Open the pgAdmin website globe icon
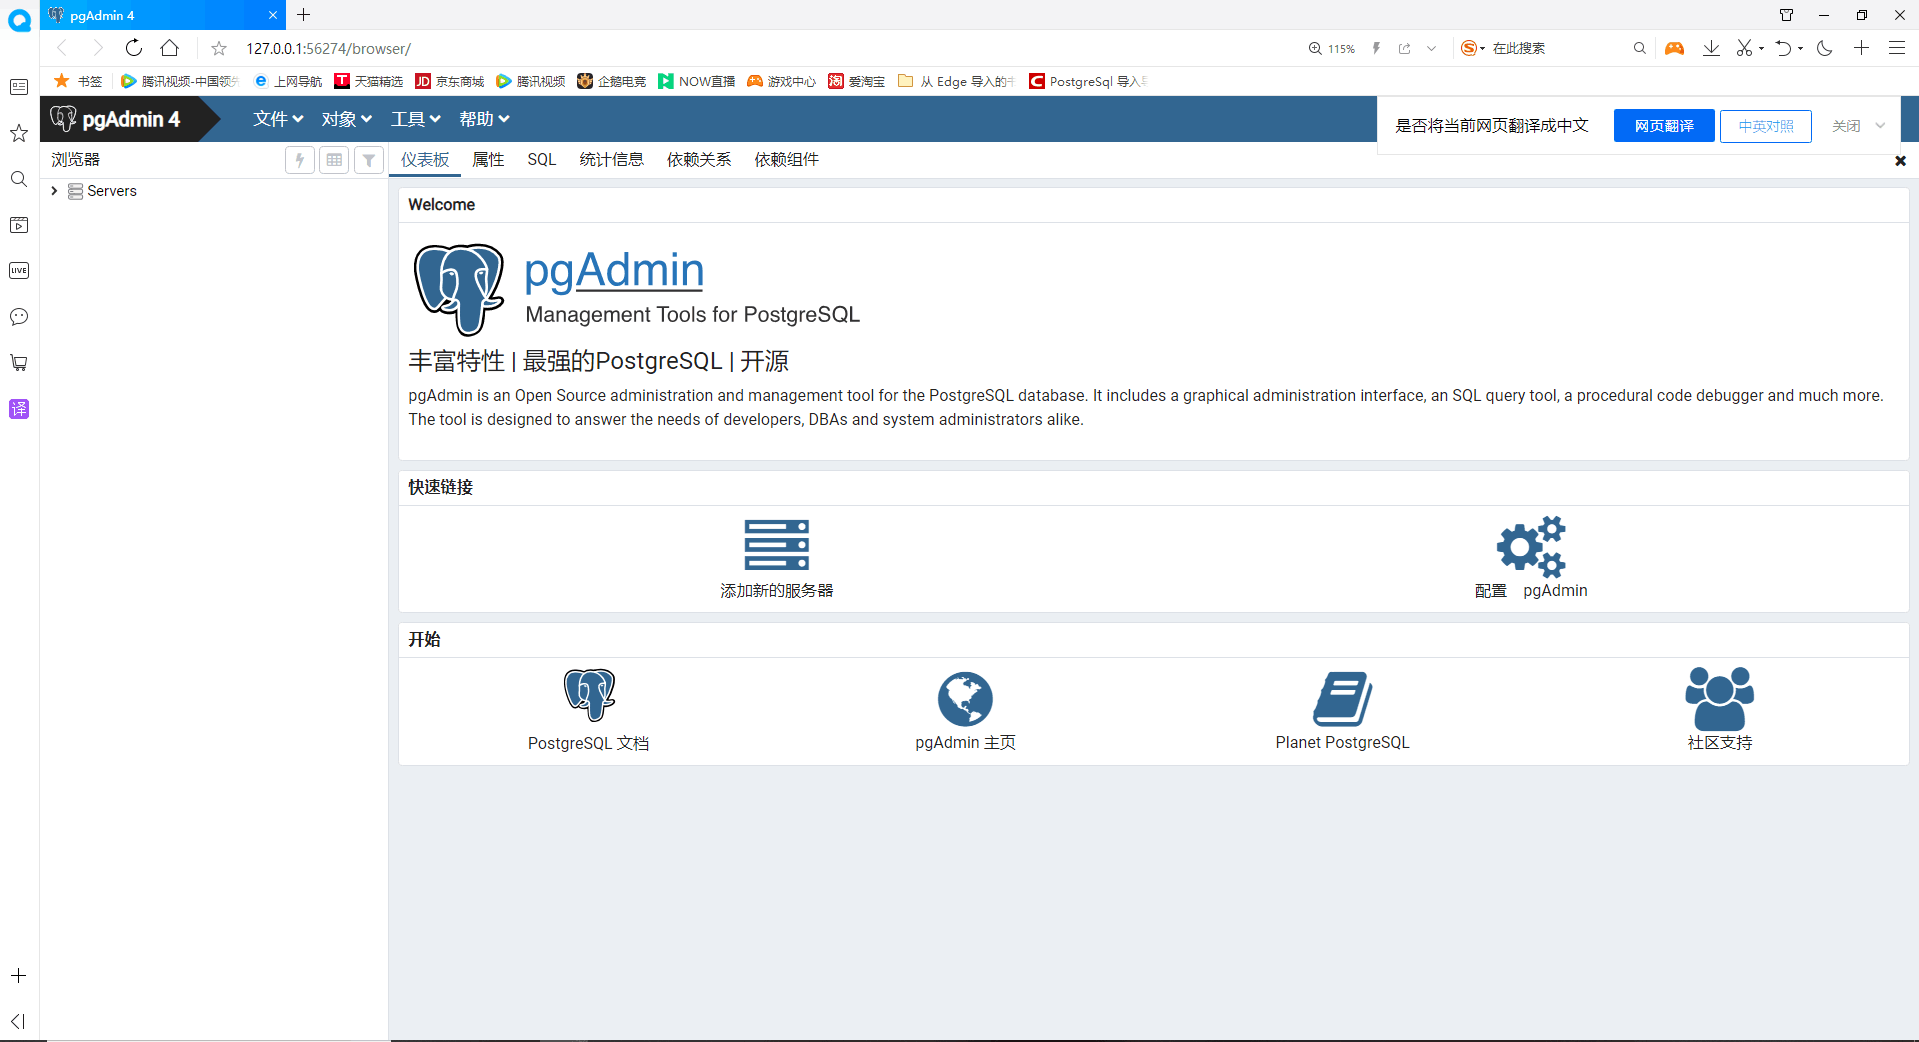 pos(965,698)
